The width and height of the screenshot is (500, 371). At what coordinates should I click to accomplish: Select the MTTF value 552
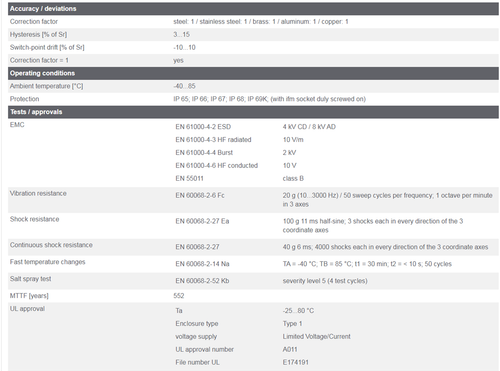[179, 296]
